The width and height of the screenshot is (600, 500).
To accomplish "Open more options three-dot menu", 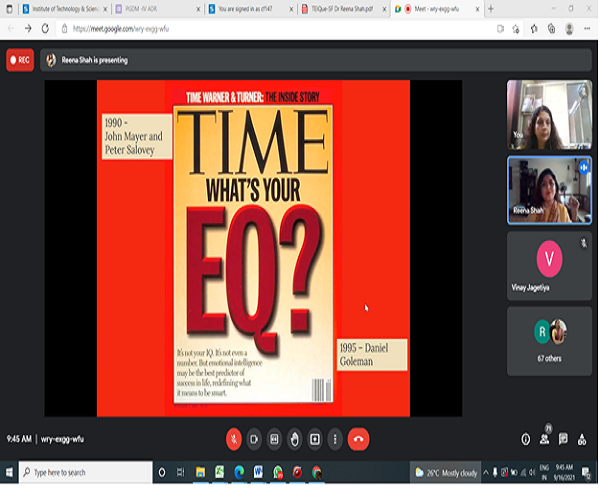I will tap(335, 439).
